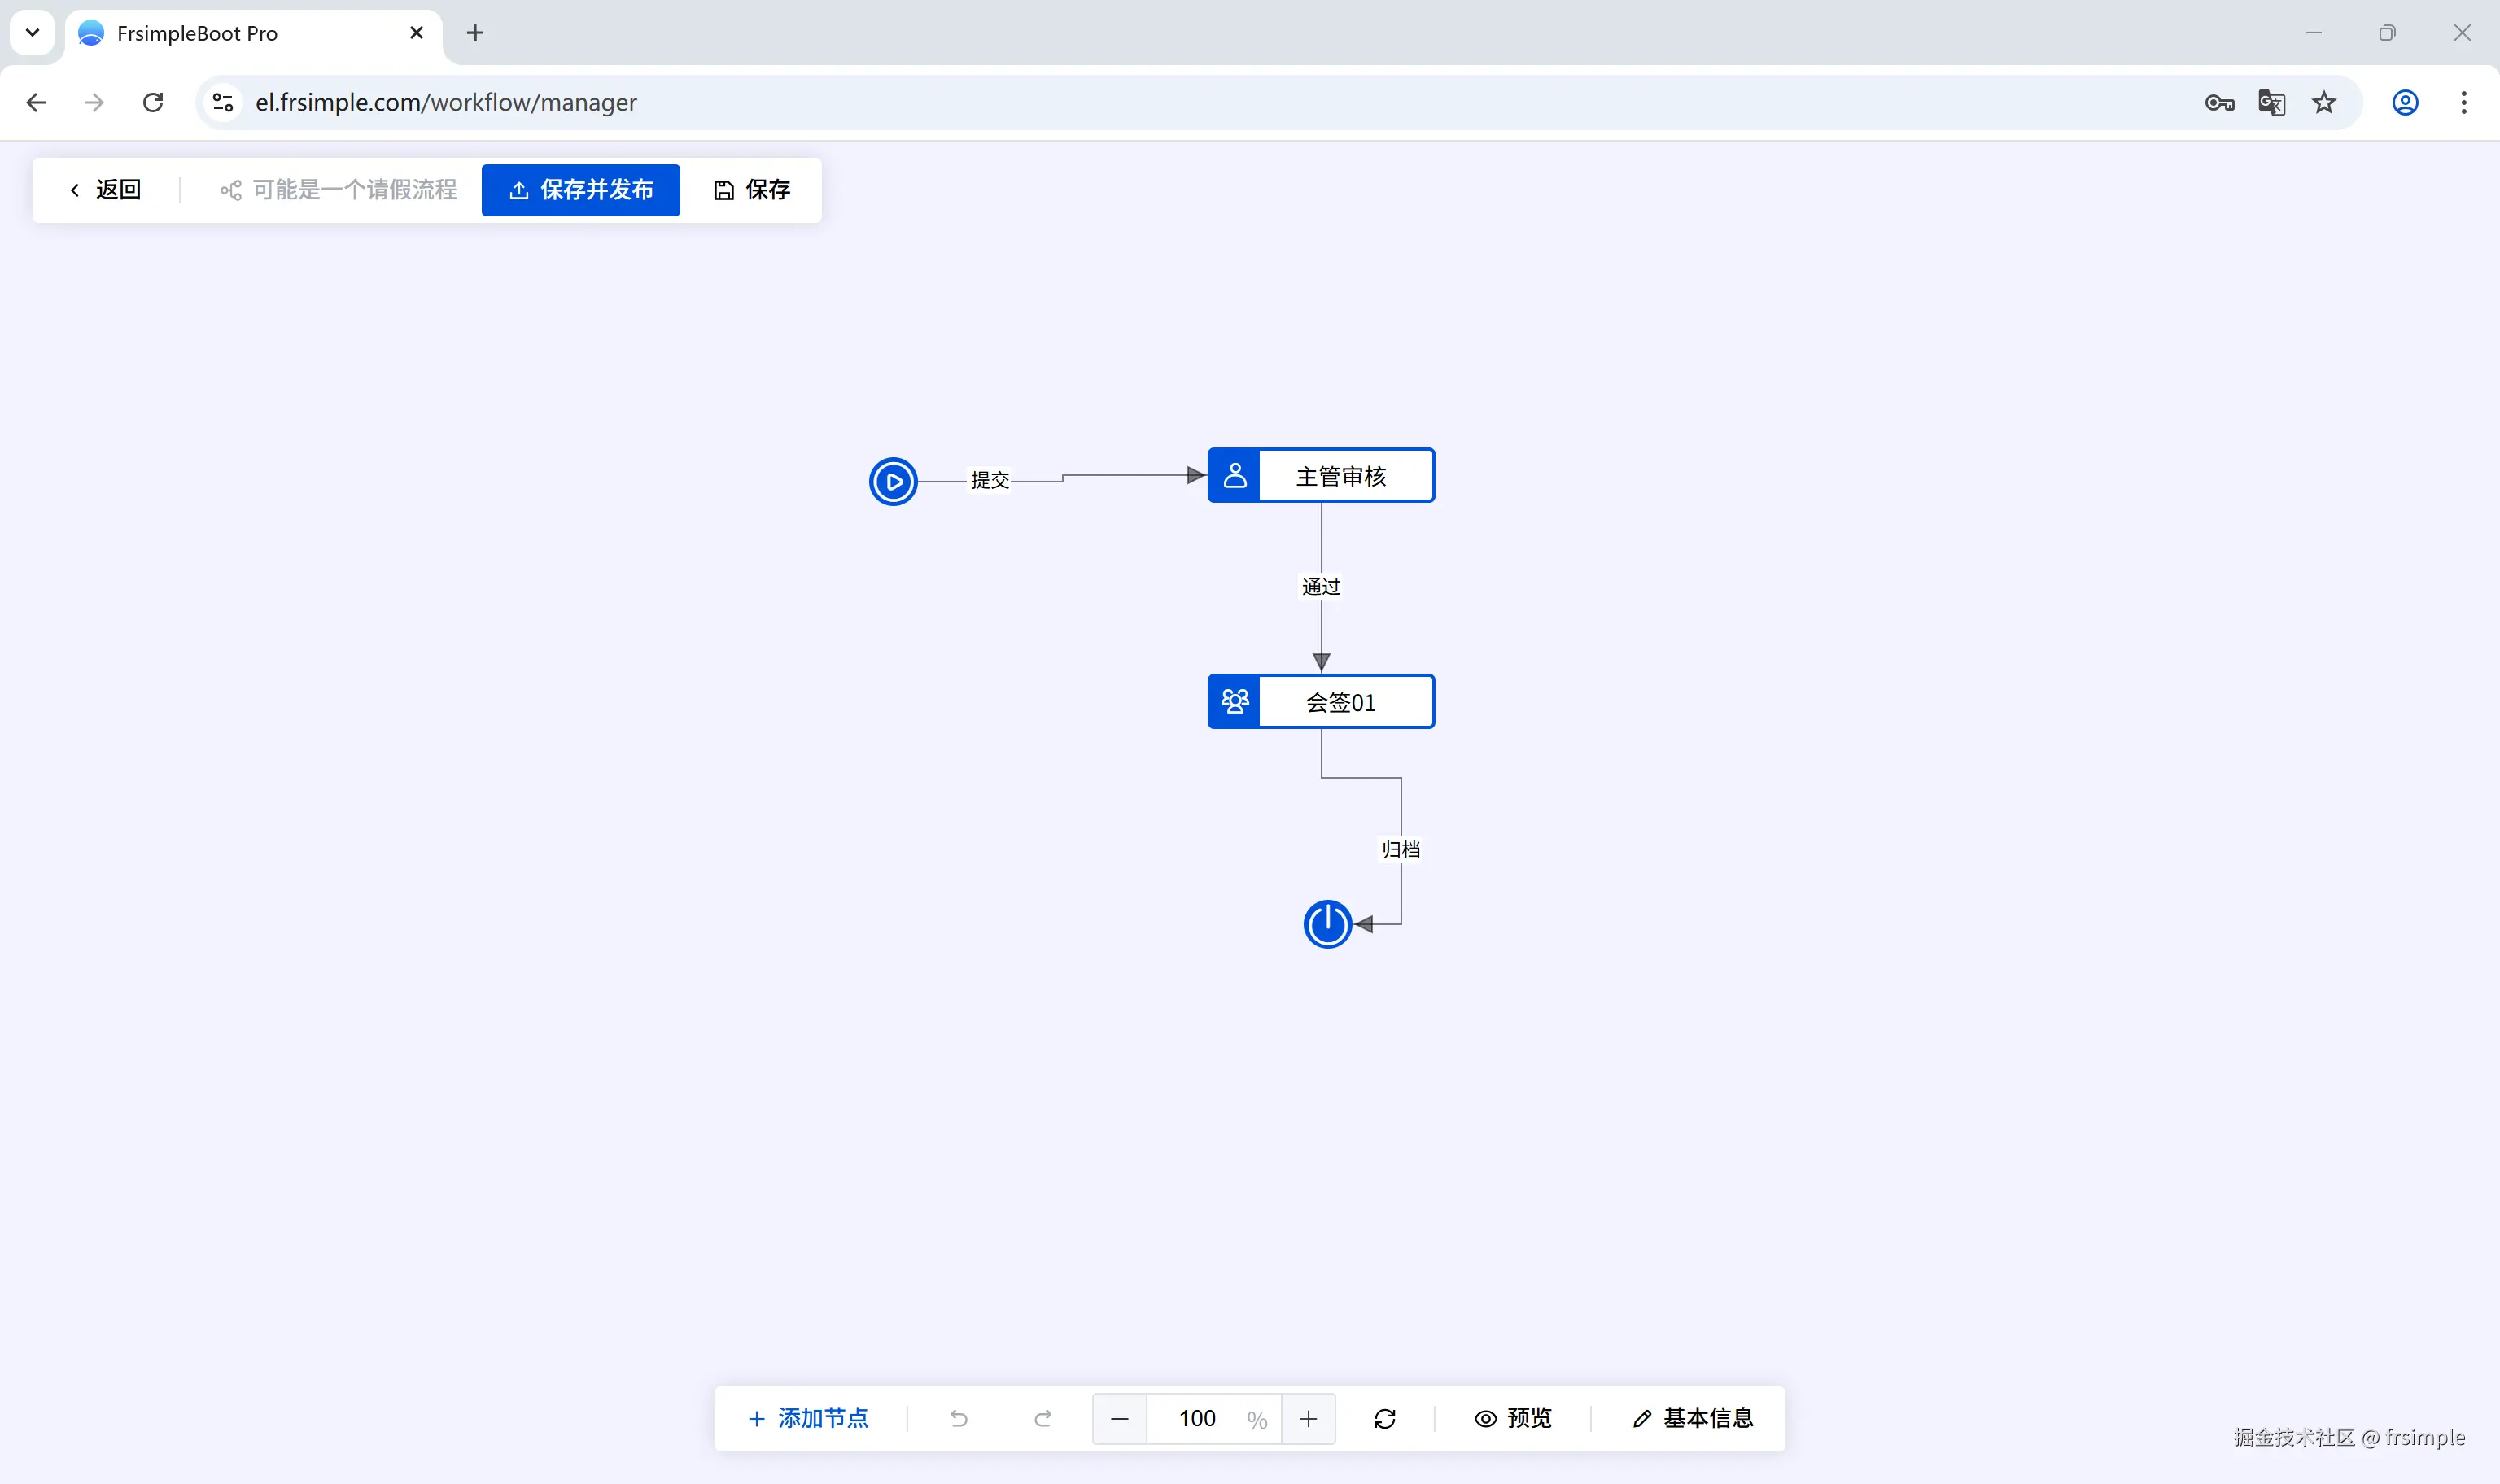Viewport: 2500px width, 1484px height.
Task: Decrease zoom with the minus button
Action: tap(1119, 1418)
